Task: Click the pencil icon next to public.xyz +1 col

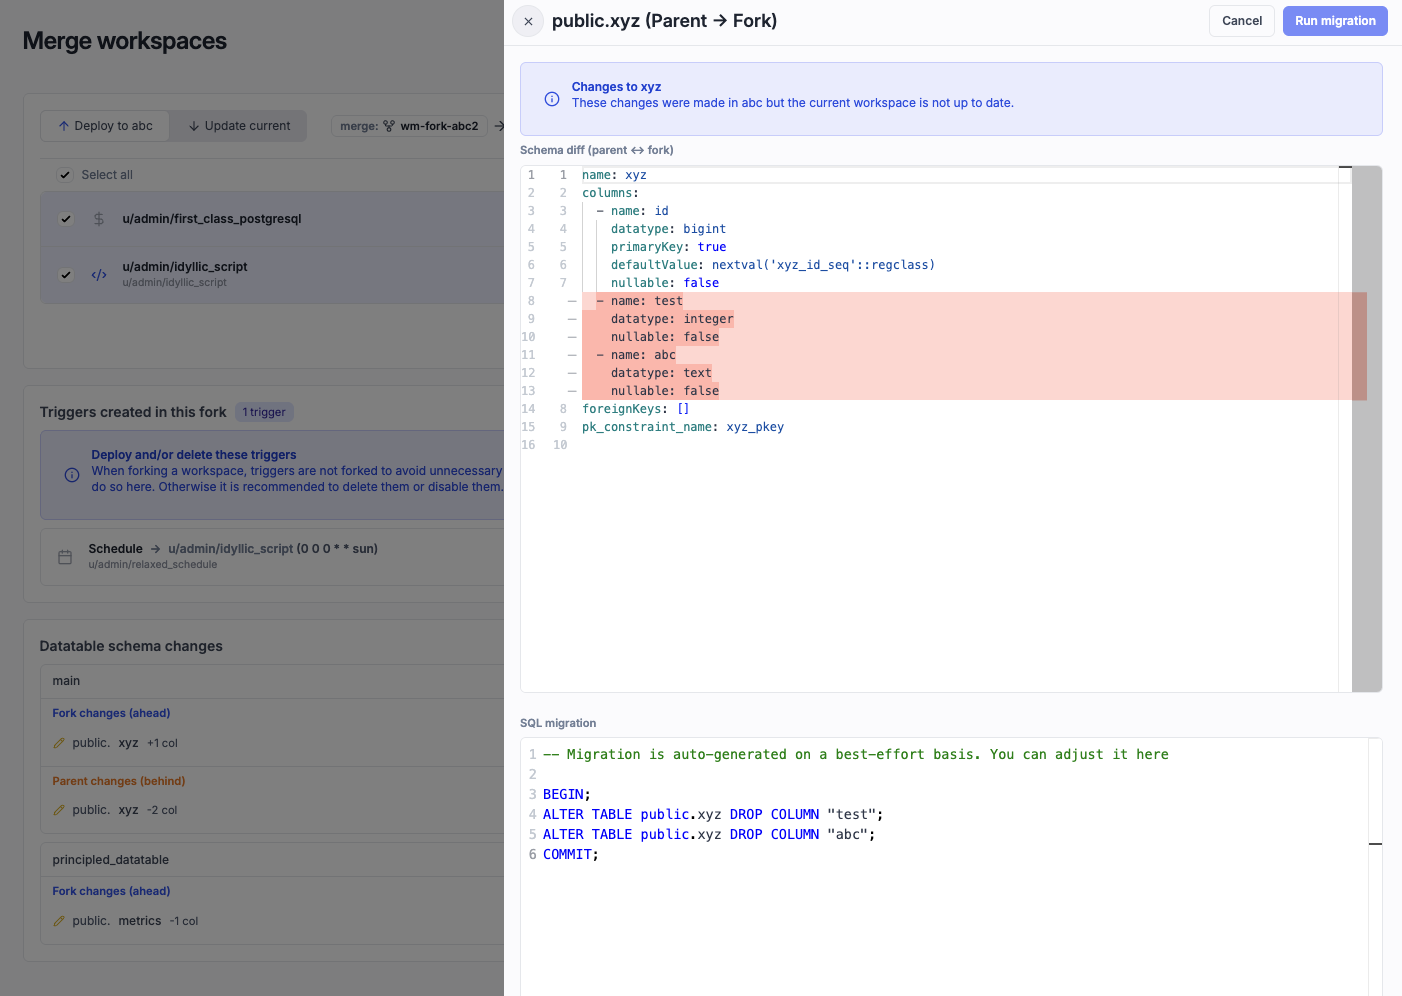Action: point(59,742)
